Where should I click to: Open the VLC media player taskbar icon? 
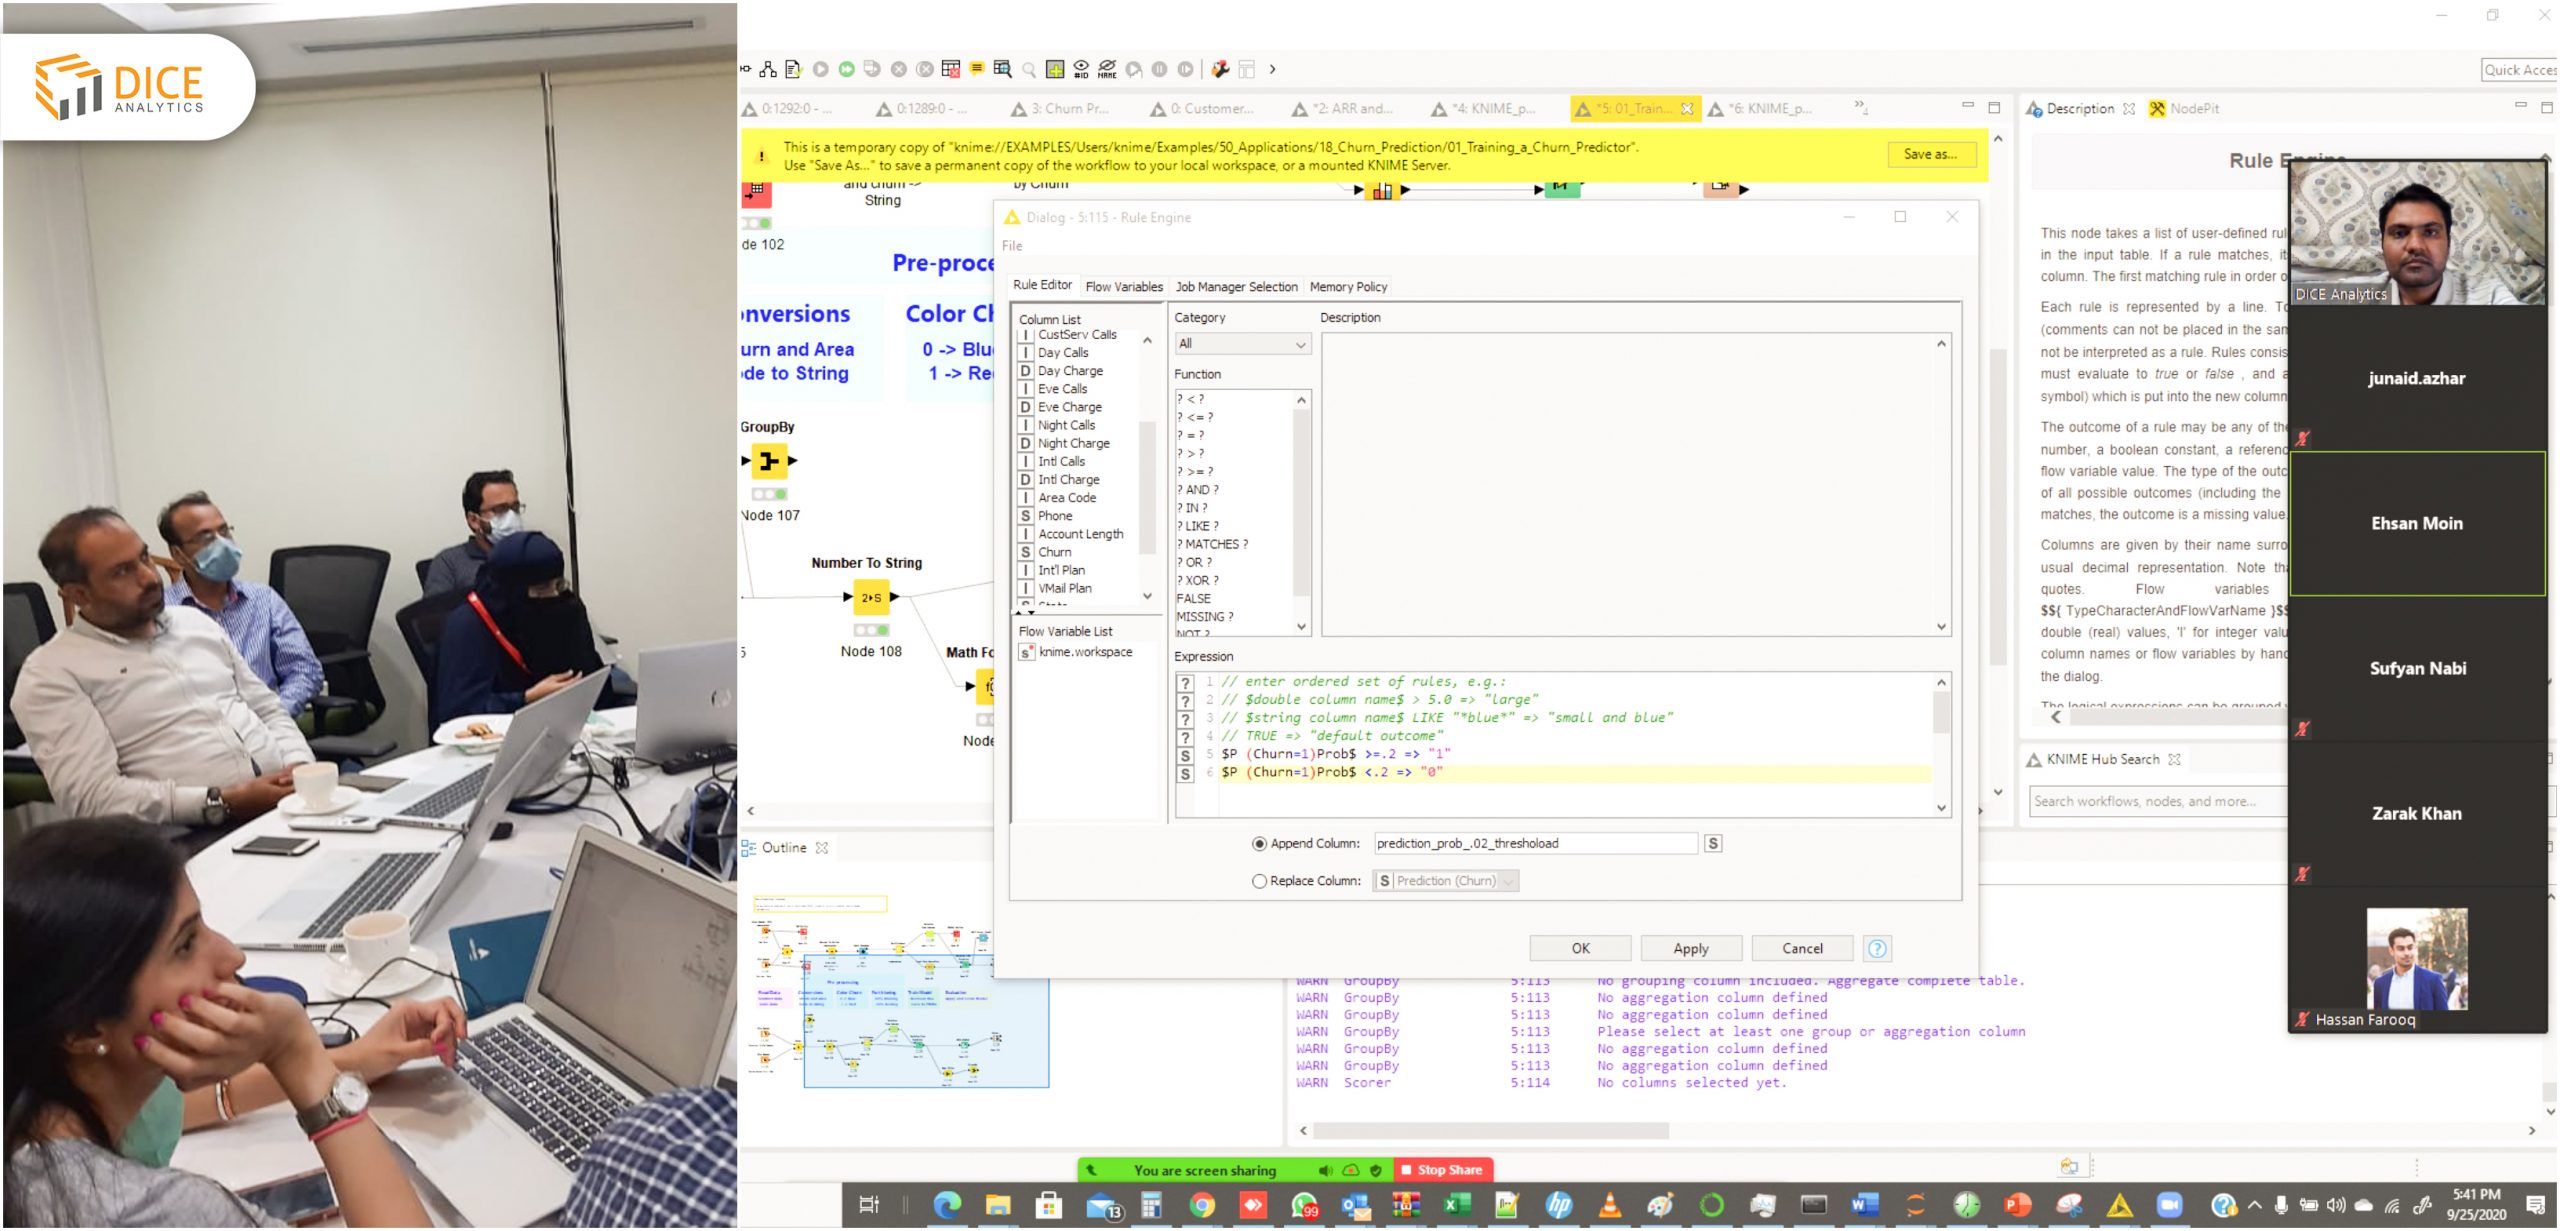click(1610, 1205)
